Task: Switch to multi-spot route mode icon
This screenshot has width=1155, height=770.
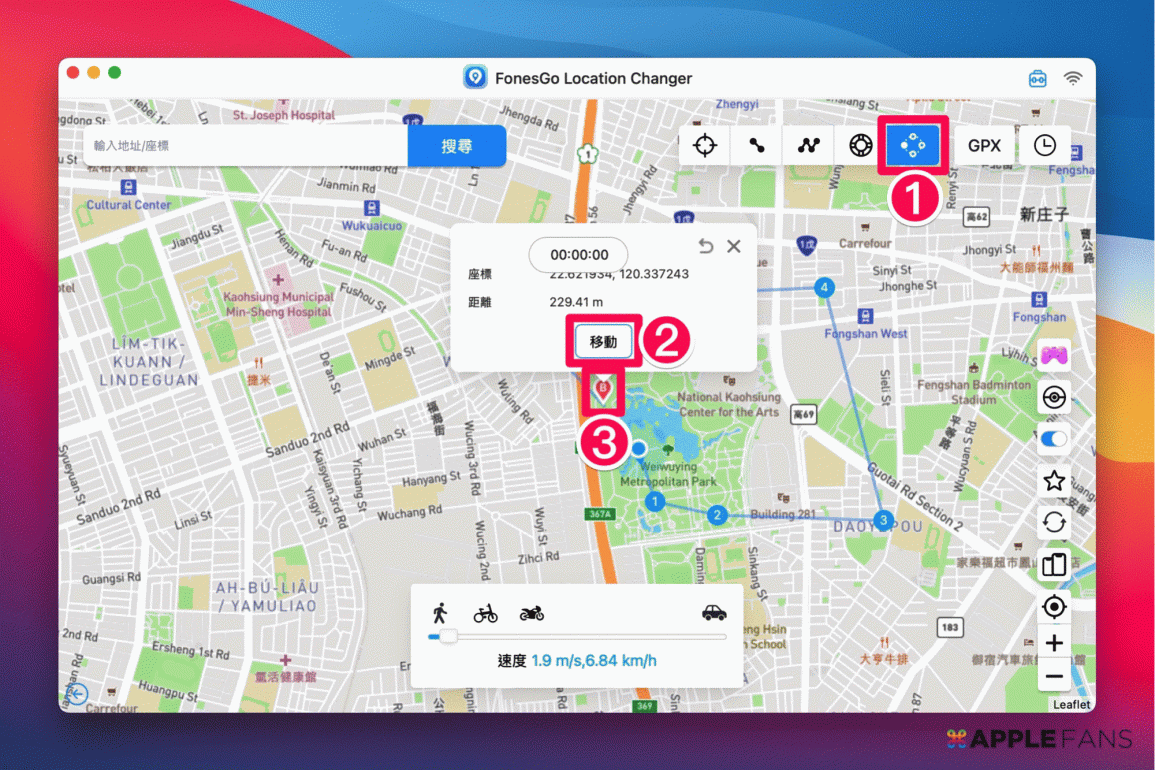Action: tap(808, 146)
